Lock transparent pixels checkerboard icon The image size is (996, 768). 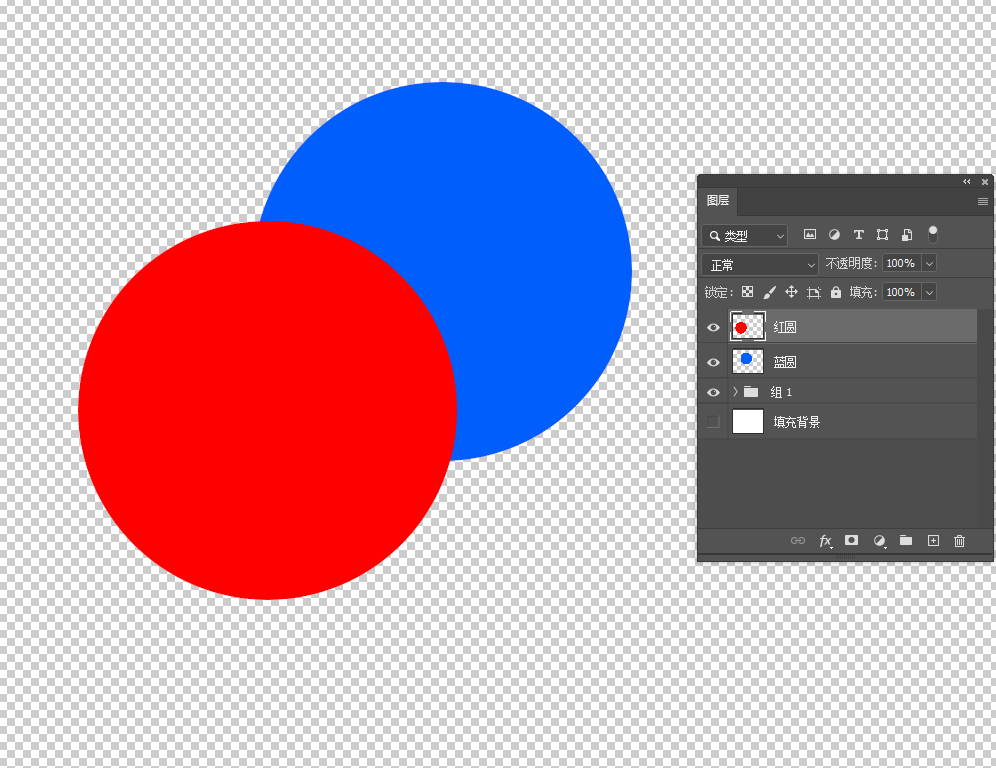click(748, 292)
